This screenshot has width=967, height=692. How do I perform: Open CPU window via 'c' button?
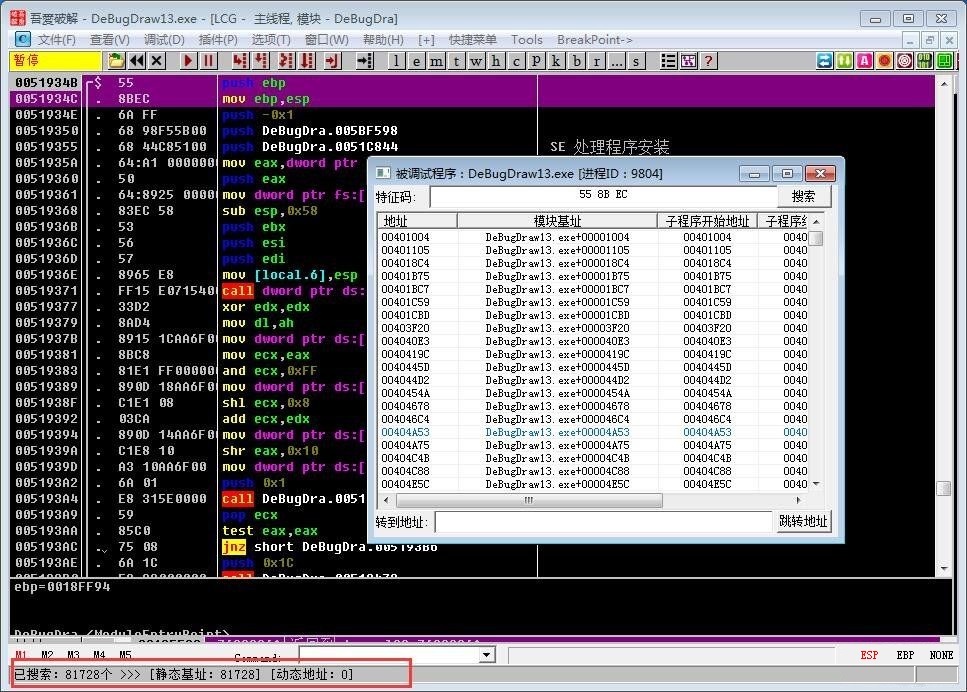point(516,61)
